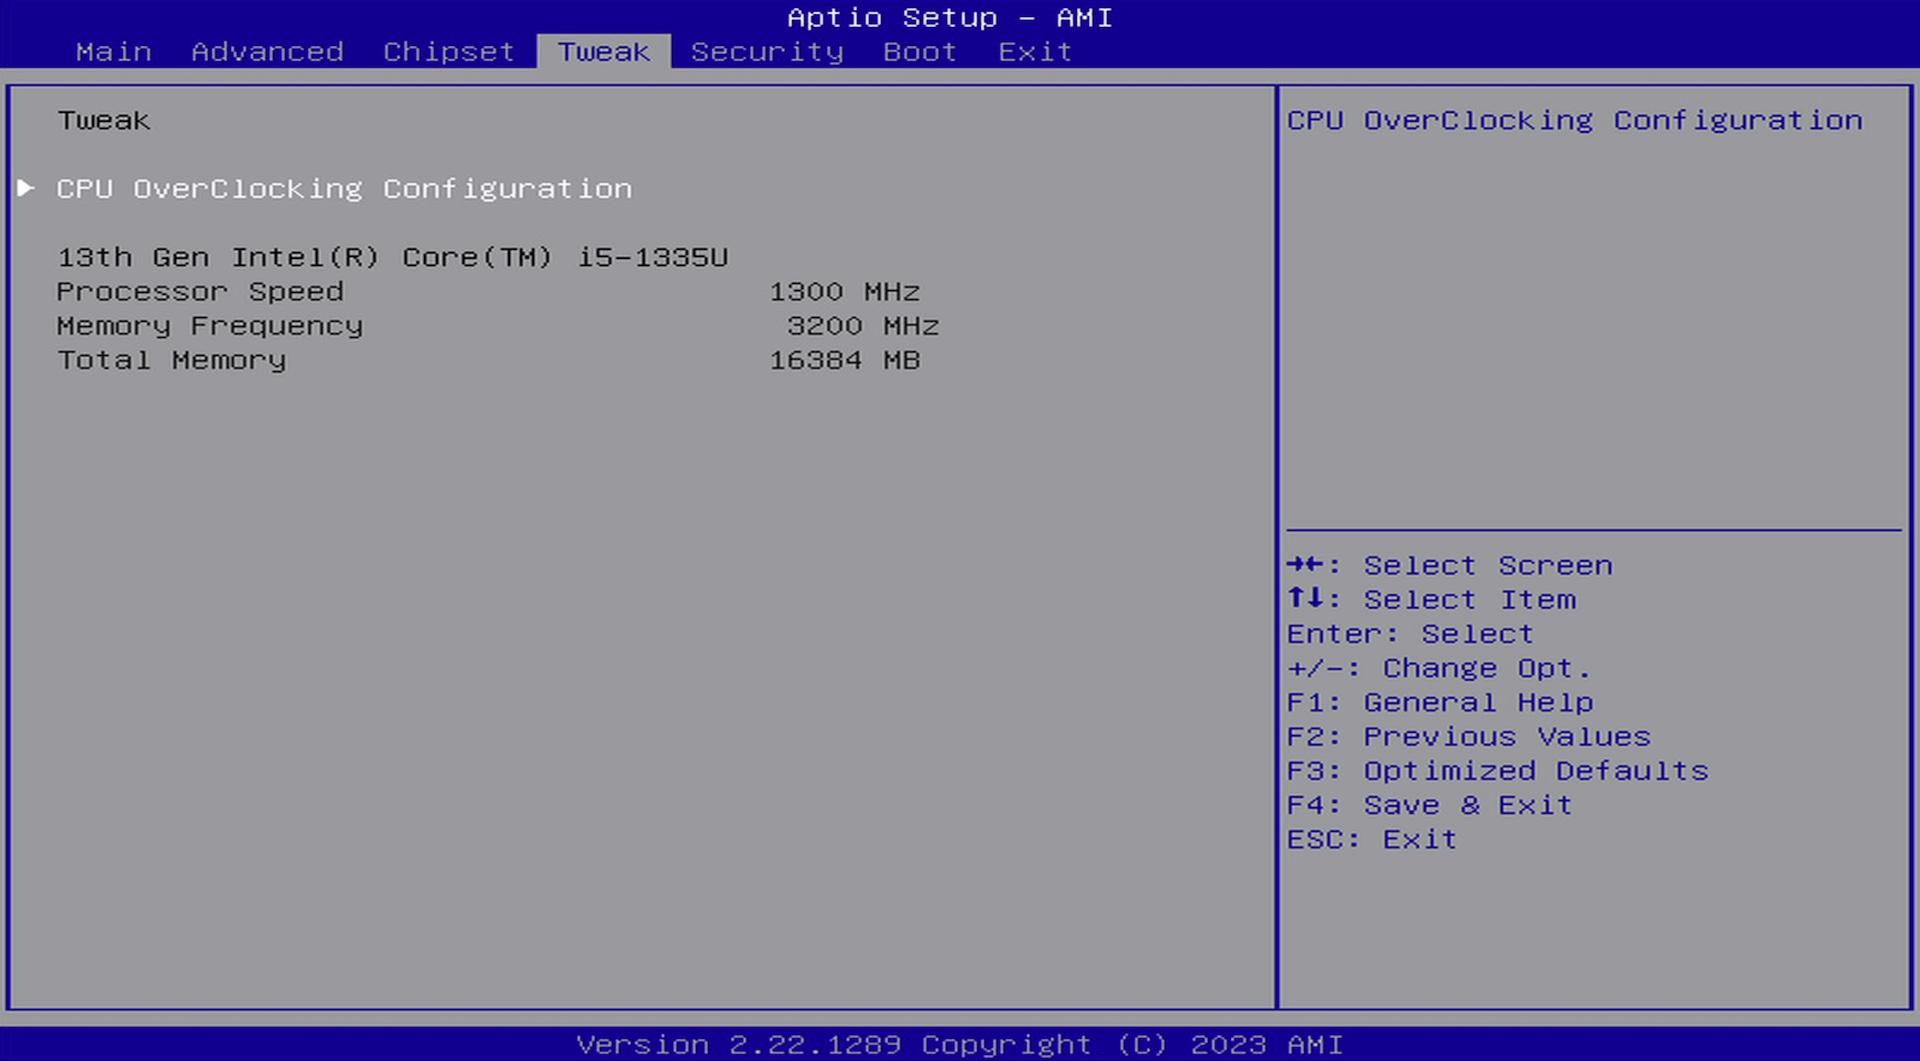Click the F4: Save & Exit hint
This screenshot has width=1920, height=1061.
tap(1430, 805)
